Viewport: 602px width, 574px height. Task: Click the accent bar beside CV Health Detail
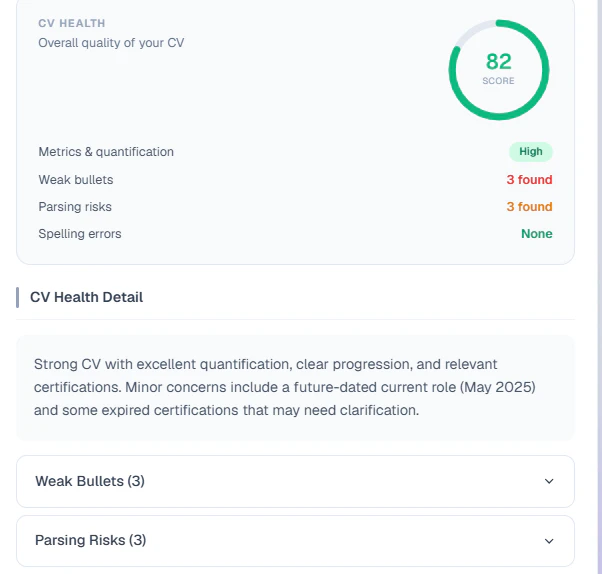[x=18, y=297]
